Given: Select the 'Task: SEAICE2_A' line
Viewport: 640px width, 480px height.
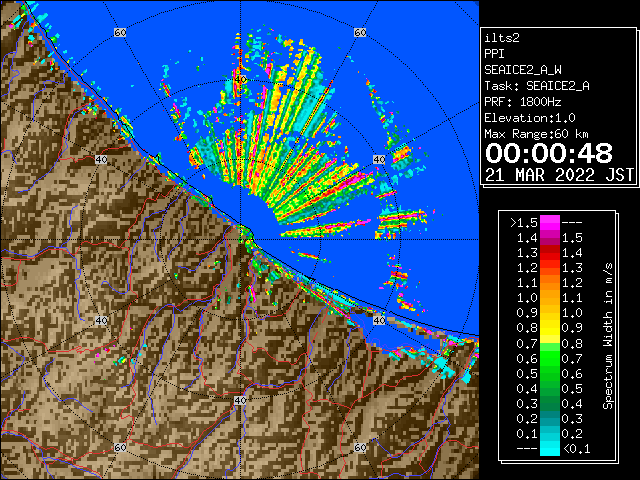Looking at the screenshot, I should click(x=537, y=86).
